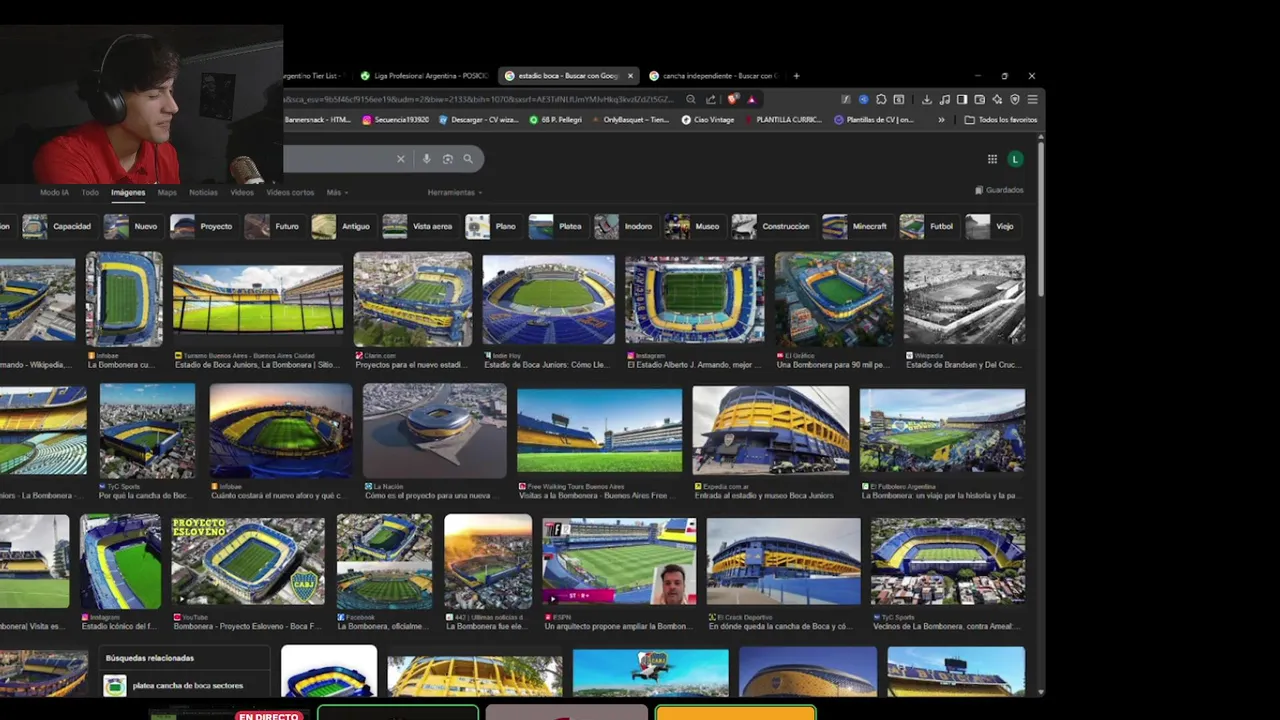
Task: Select the 'Noticias' search tab
Action: [x=203, y=192]
